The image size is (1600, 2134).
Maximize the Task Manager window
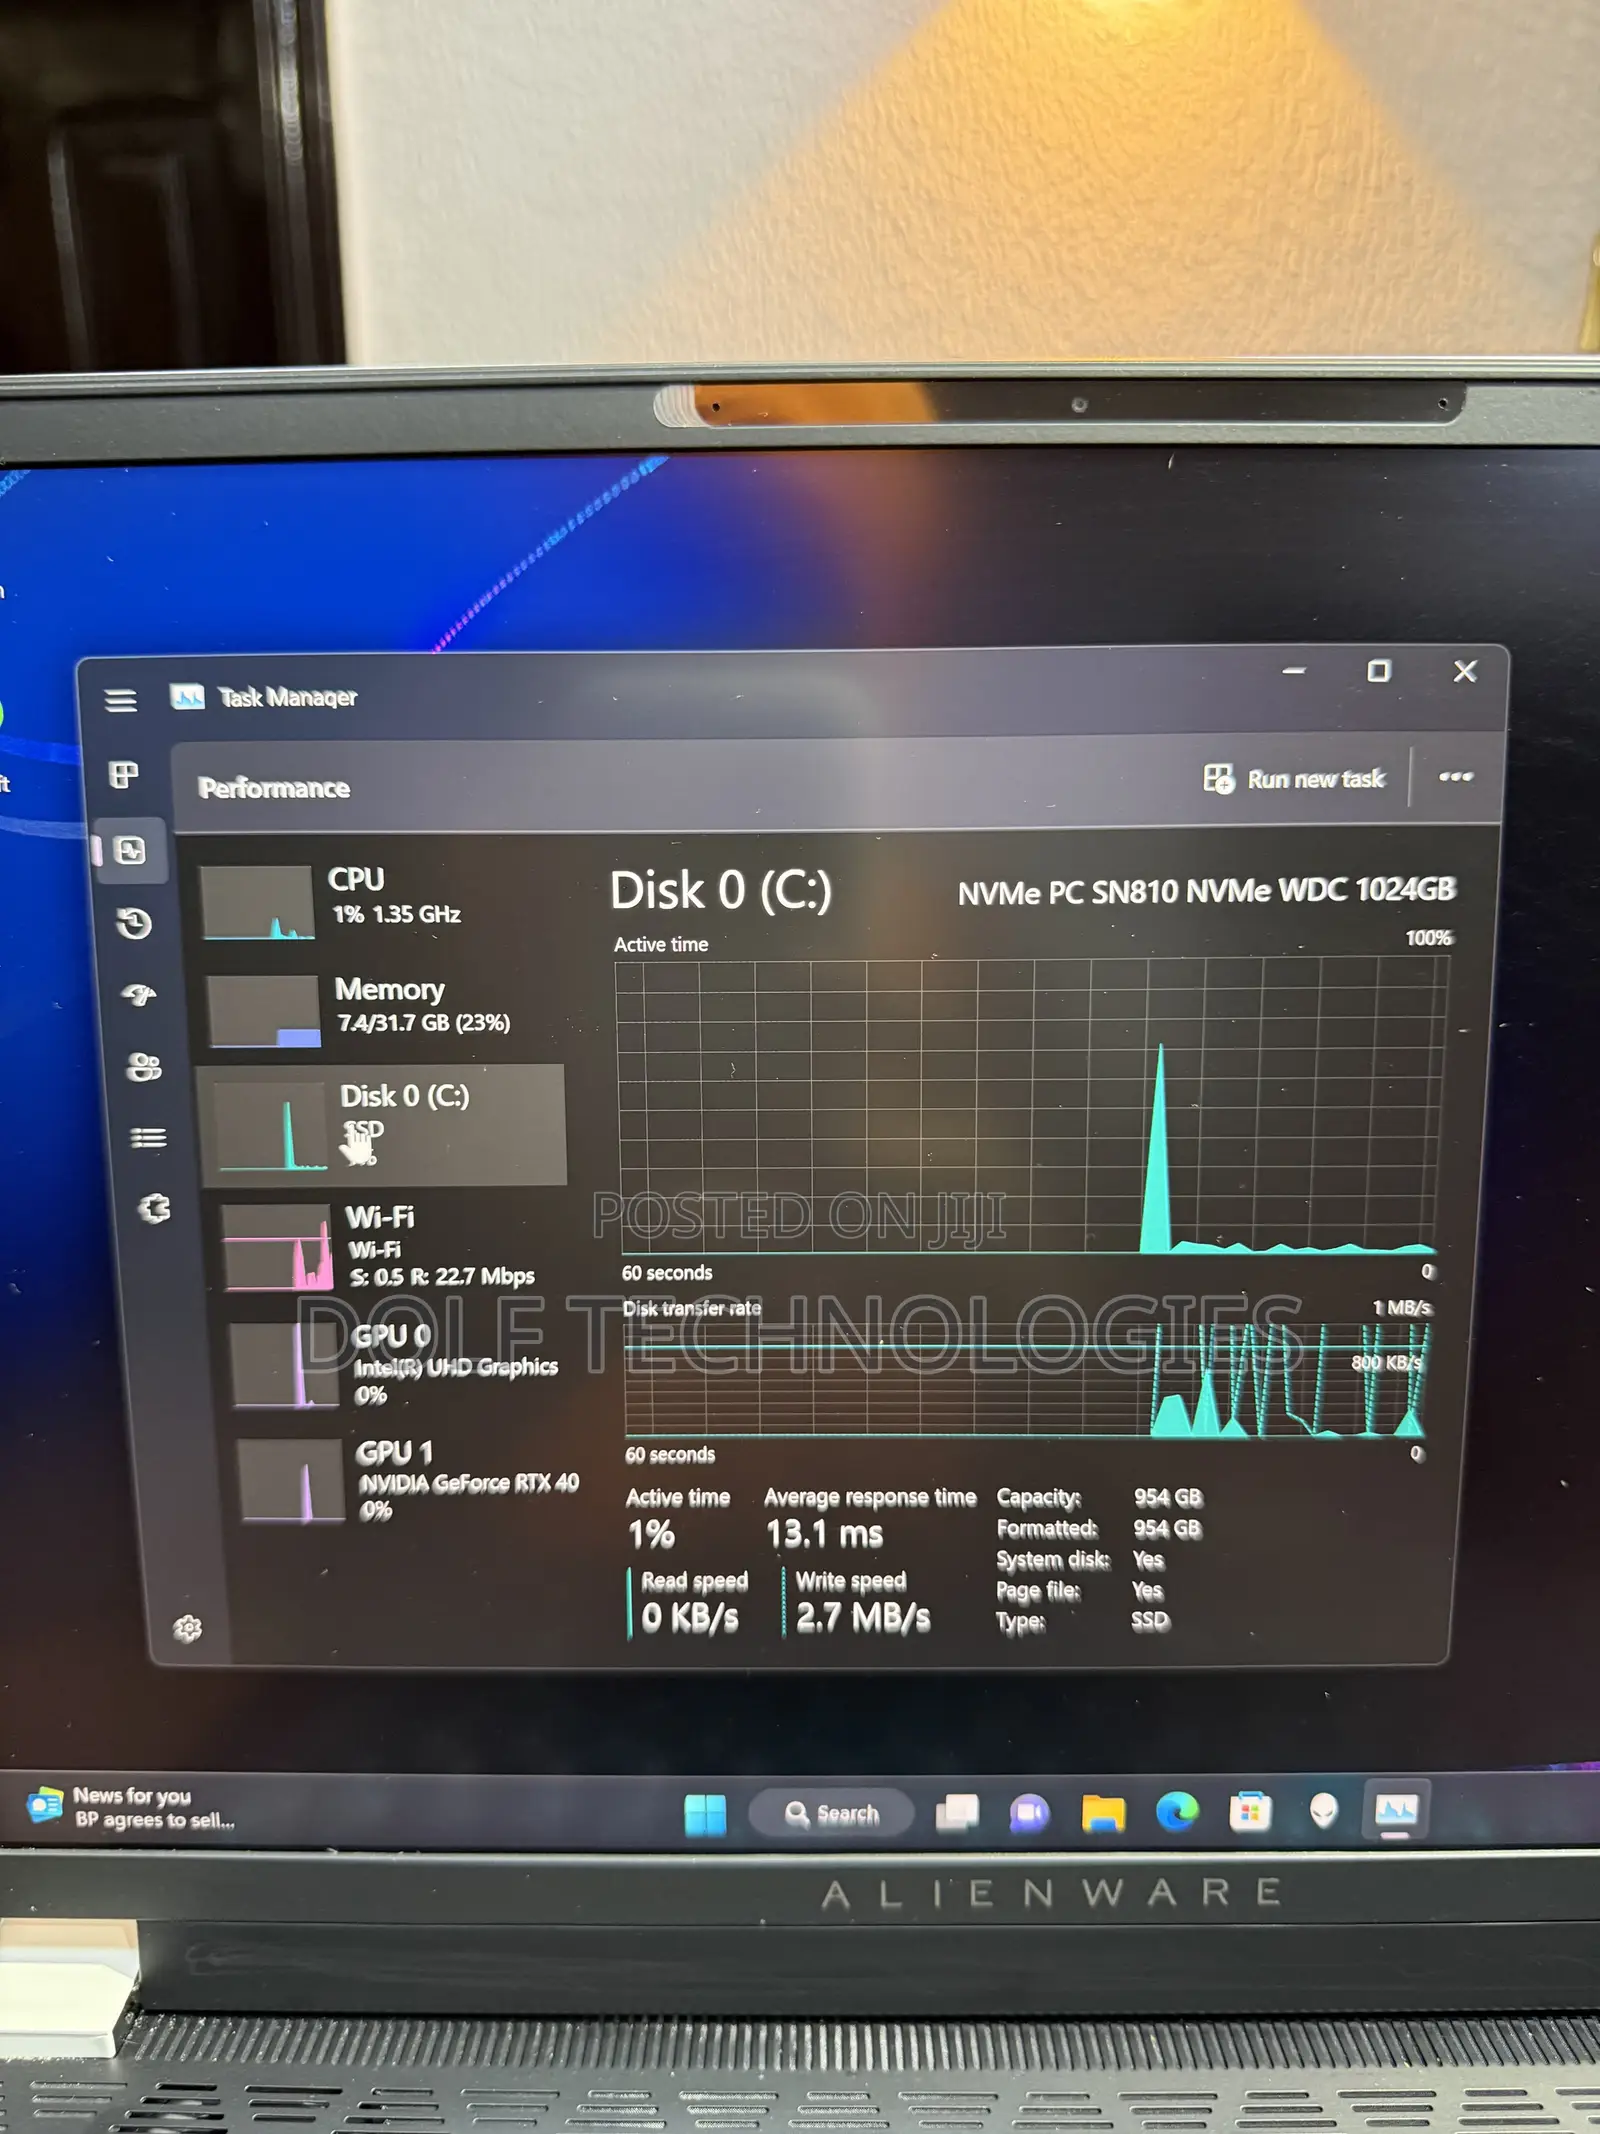point(1379,671)
